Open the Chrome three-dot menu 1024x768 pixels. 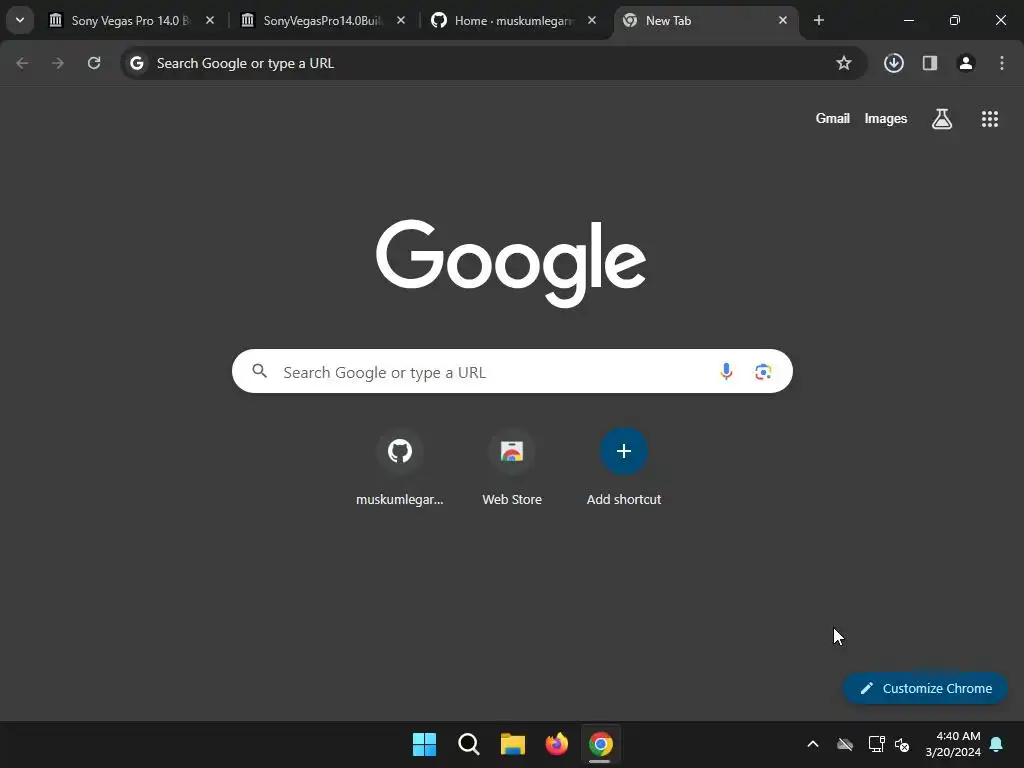(x=1002, y=63)
